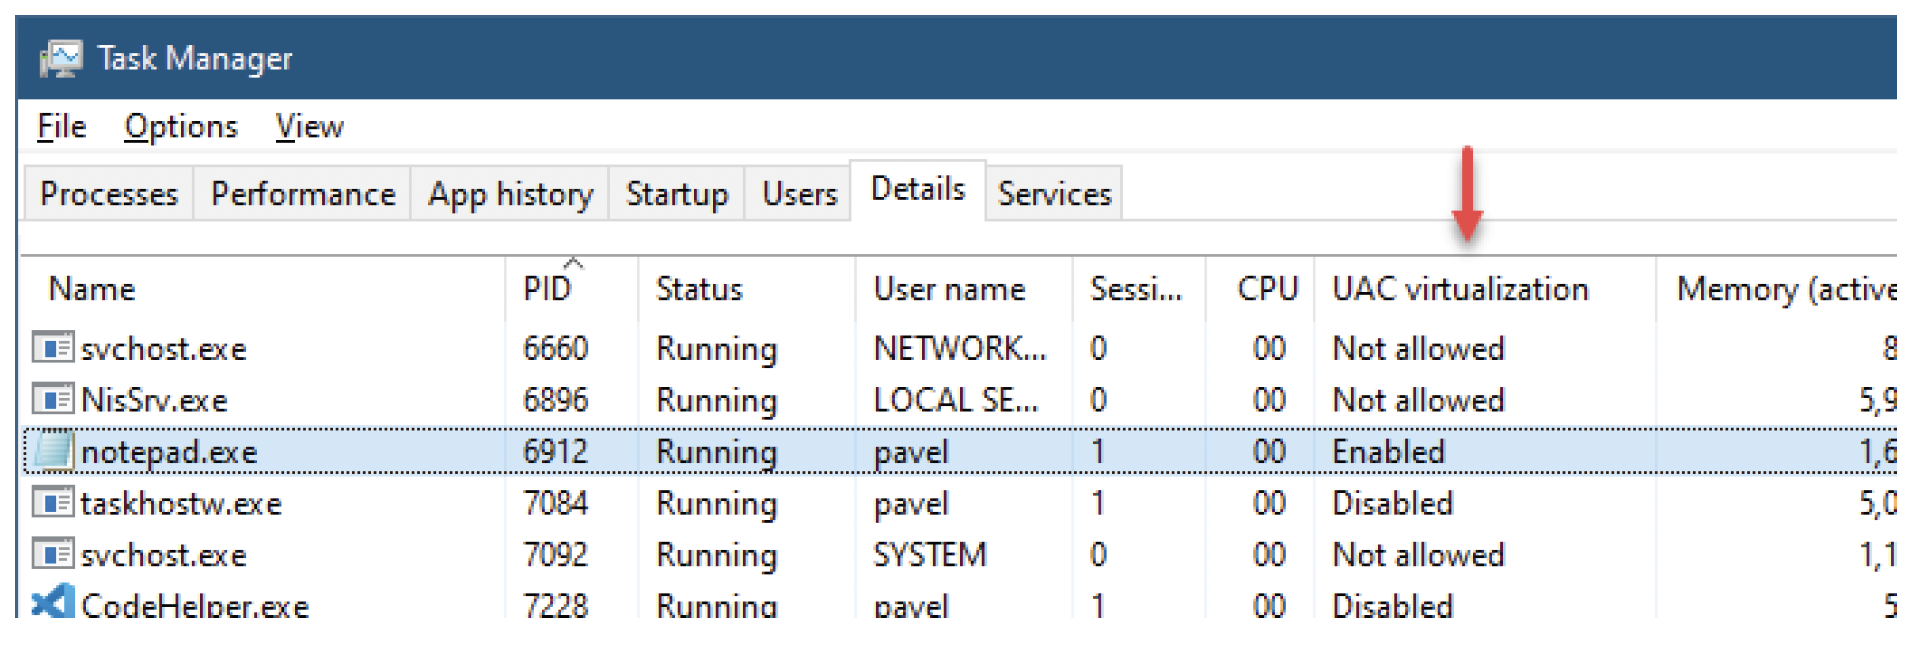Click the Enabled UAC value for notepad.exe
Image resolution: width=1914 pixels, height=646 pixels.
[x=1388, y=451]
